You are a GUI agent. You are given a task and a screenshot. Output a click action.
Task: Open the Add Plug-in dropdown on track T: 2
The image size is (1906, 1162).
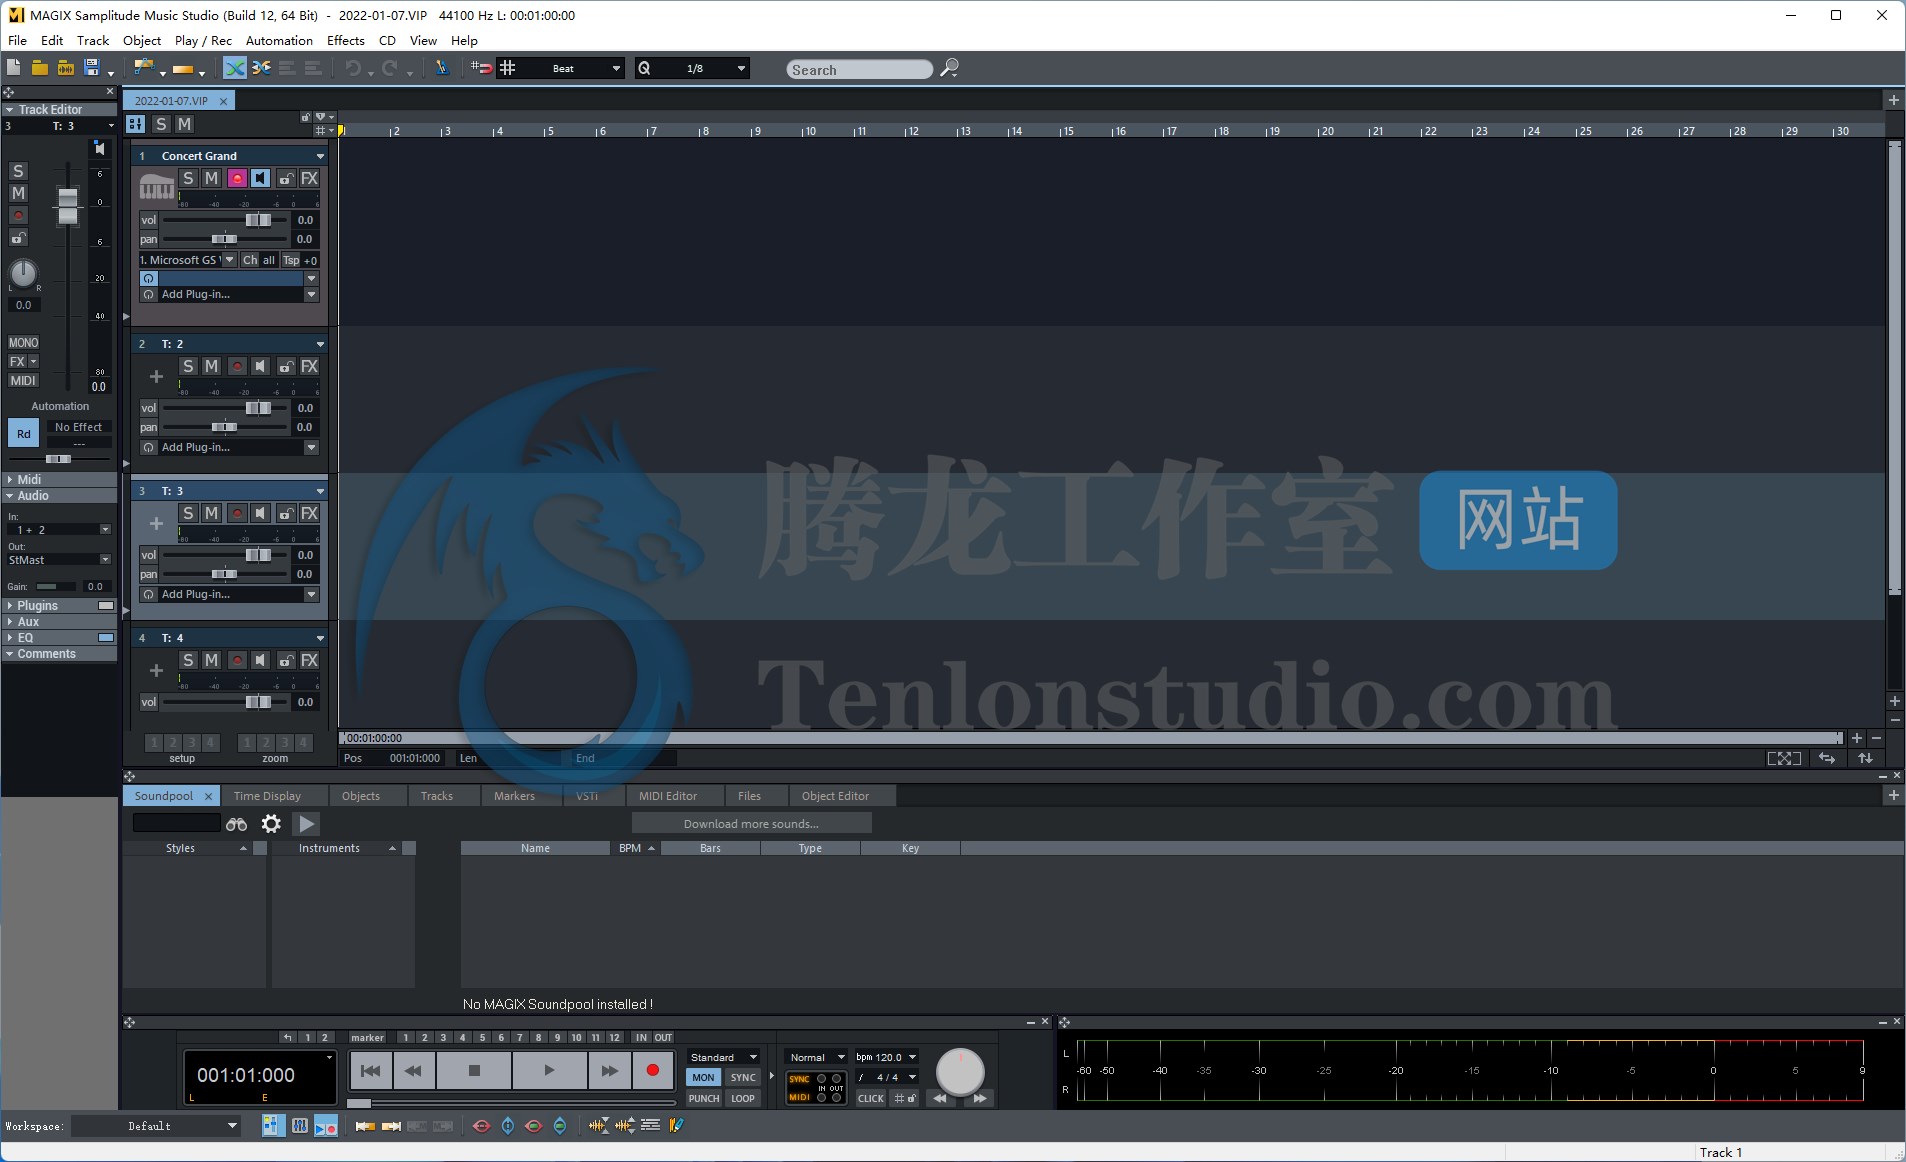[311, 447]
